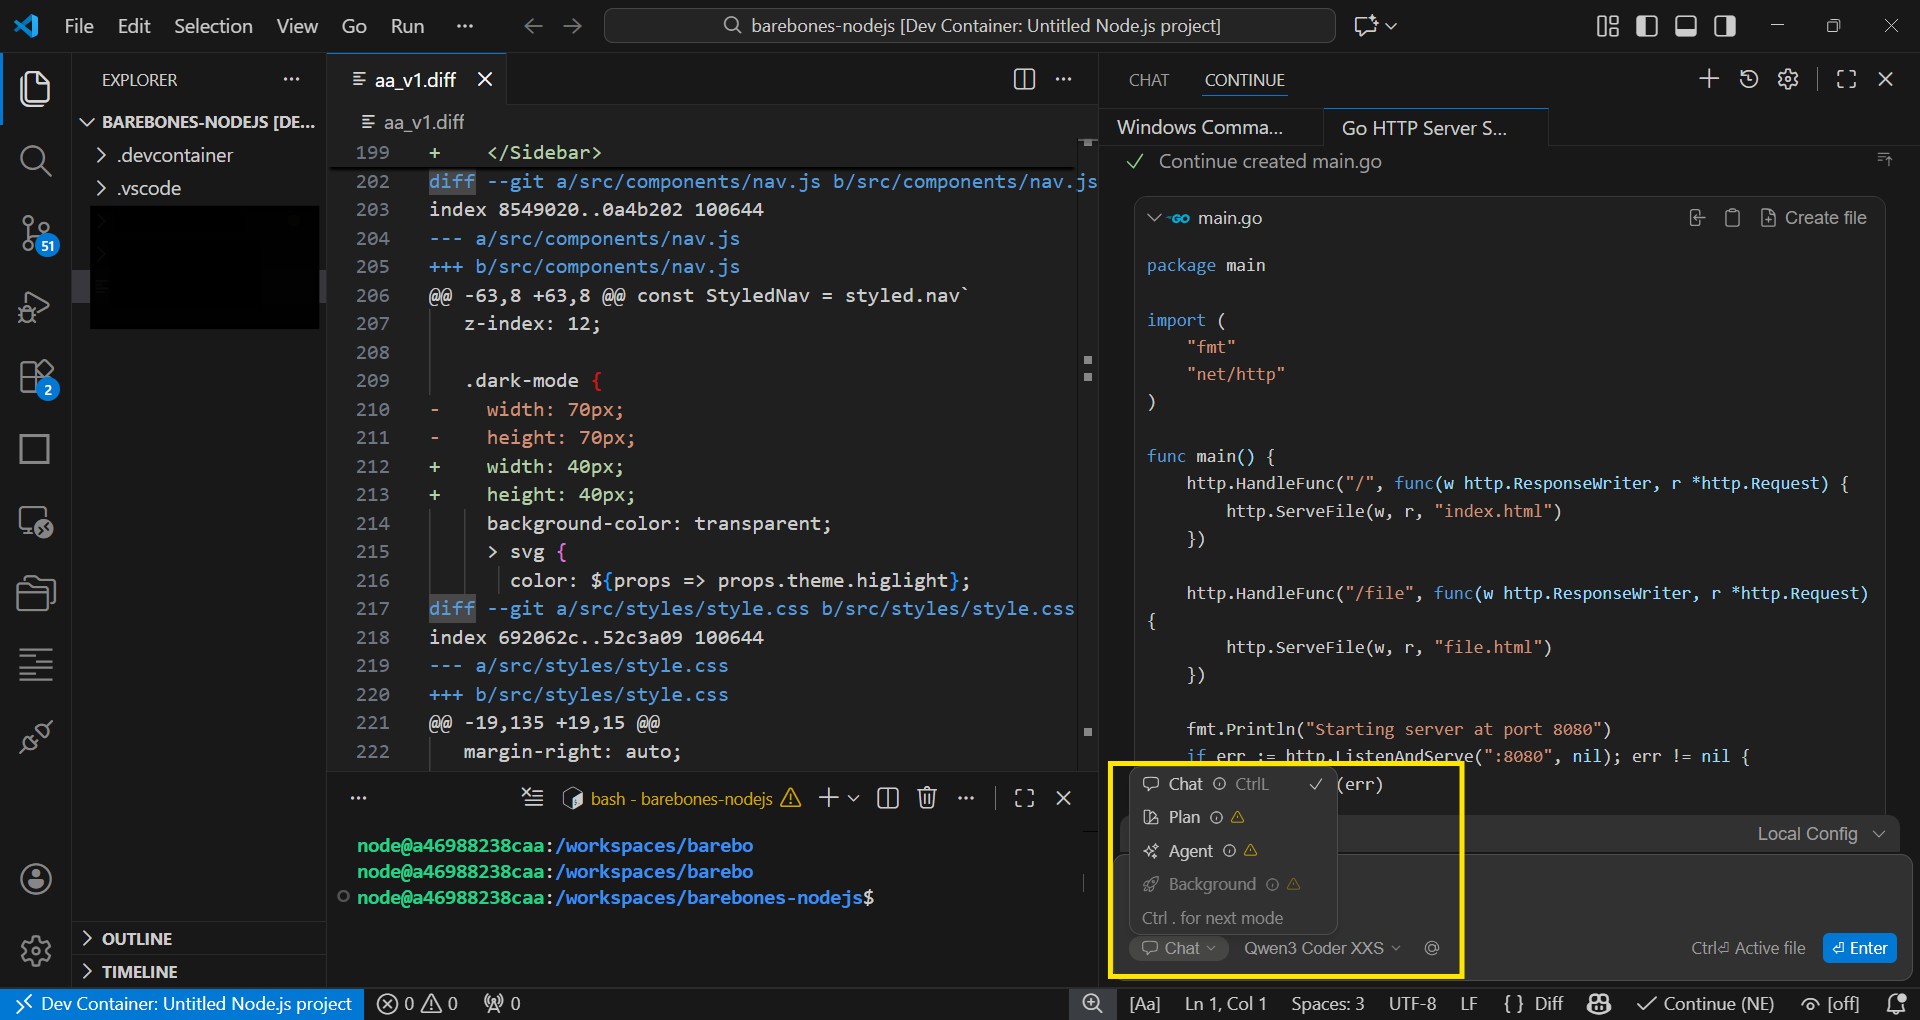Go back in navigation history
This screenshot has height=1020, width=1920.
533,26
